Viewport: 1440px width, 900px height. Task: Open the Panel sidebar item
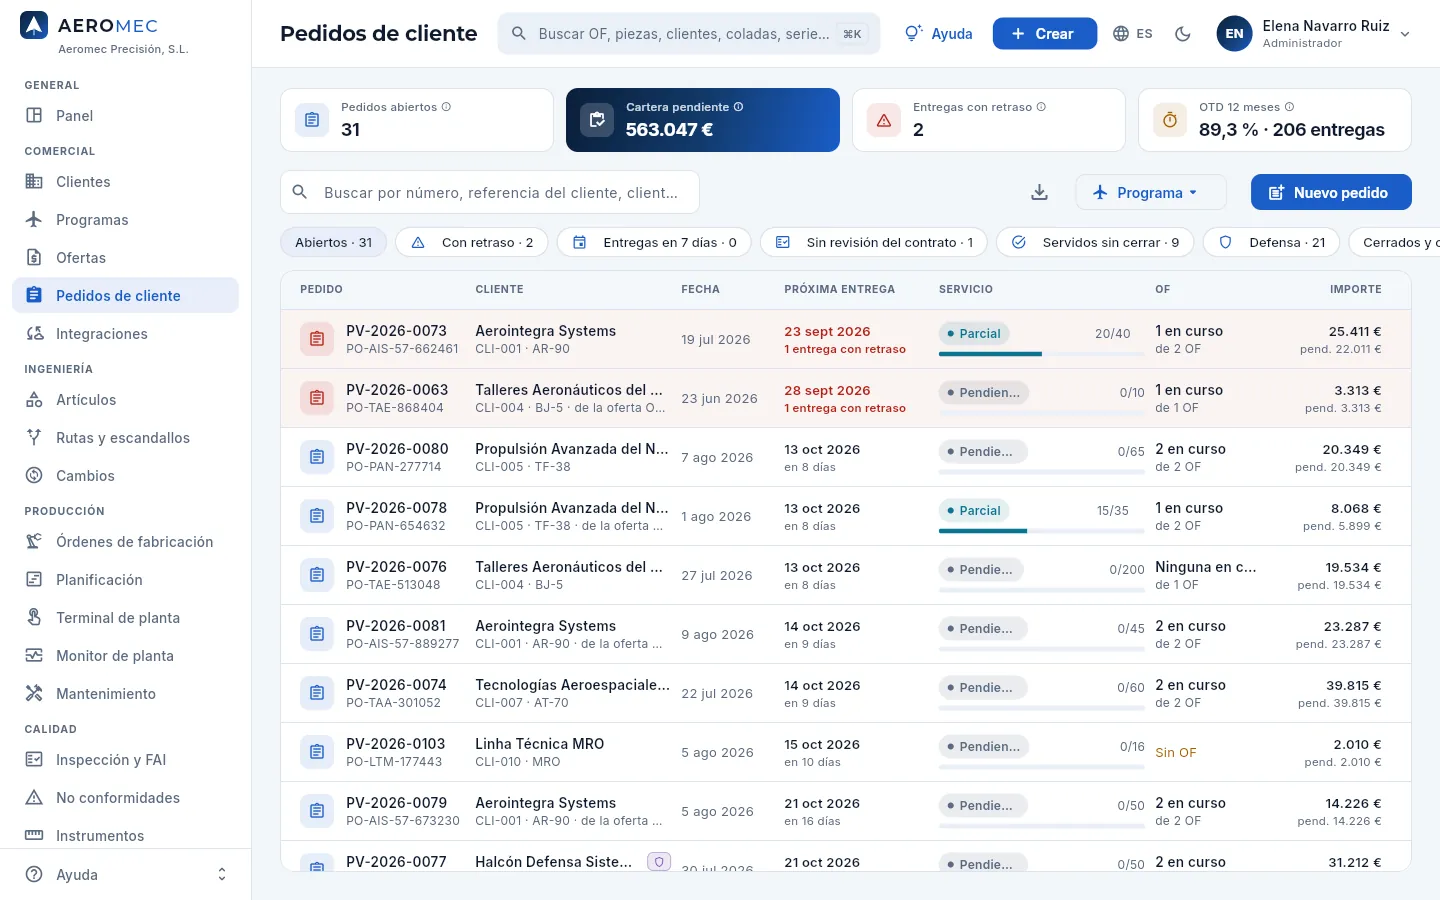pos(125,116)
